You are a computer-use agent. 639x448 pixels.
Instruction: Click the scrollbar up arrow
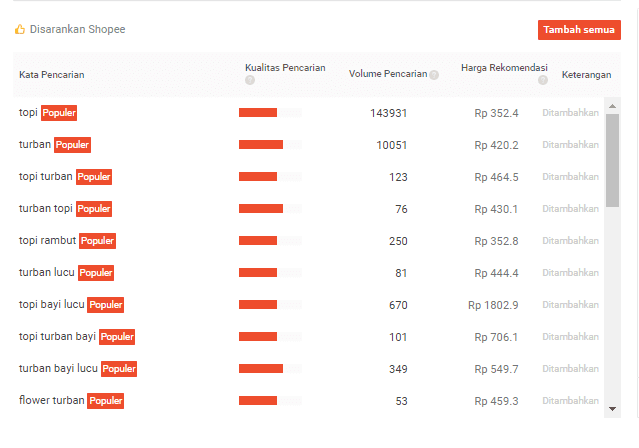click(612, 106)
